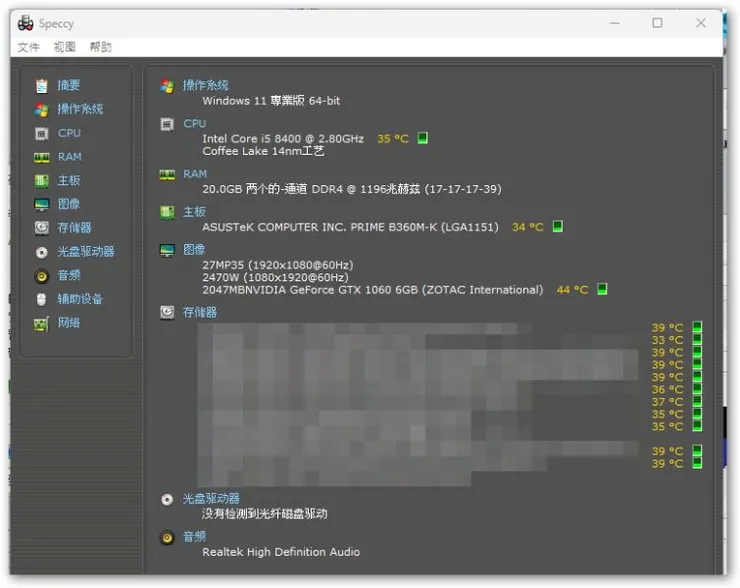Select 主板 icon in sidebar

tap(42, 180)
